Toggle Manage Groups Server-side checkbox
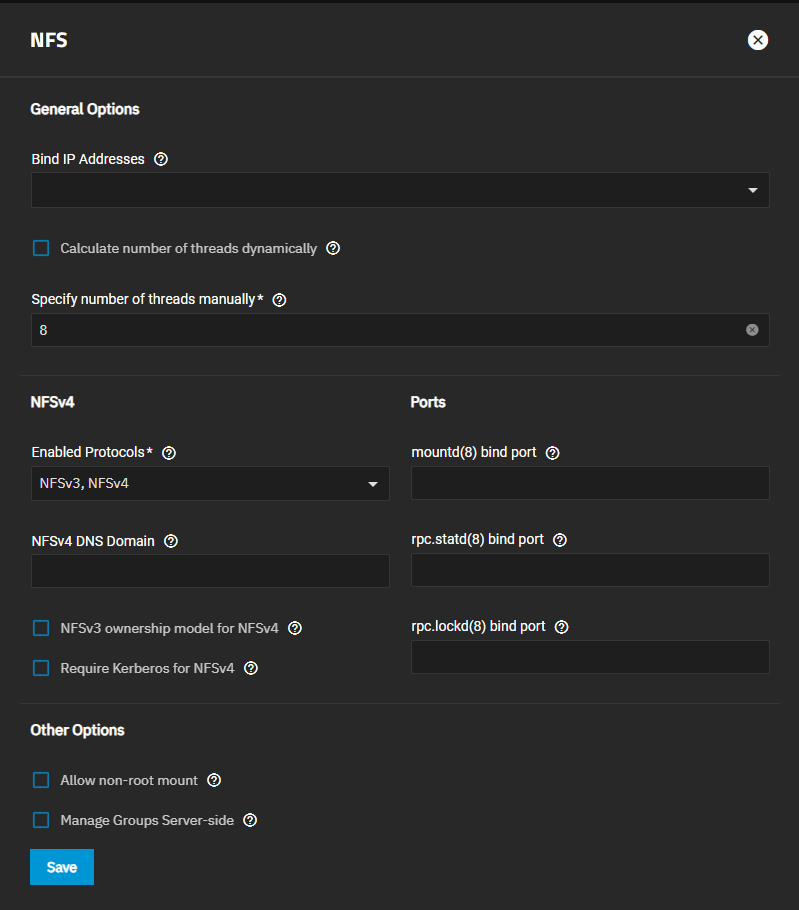799x910 pixels. [41, 821]
